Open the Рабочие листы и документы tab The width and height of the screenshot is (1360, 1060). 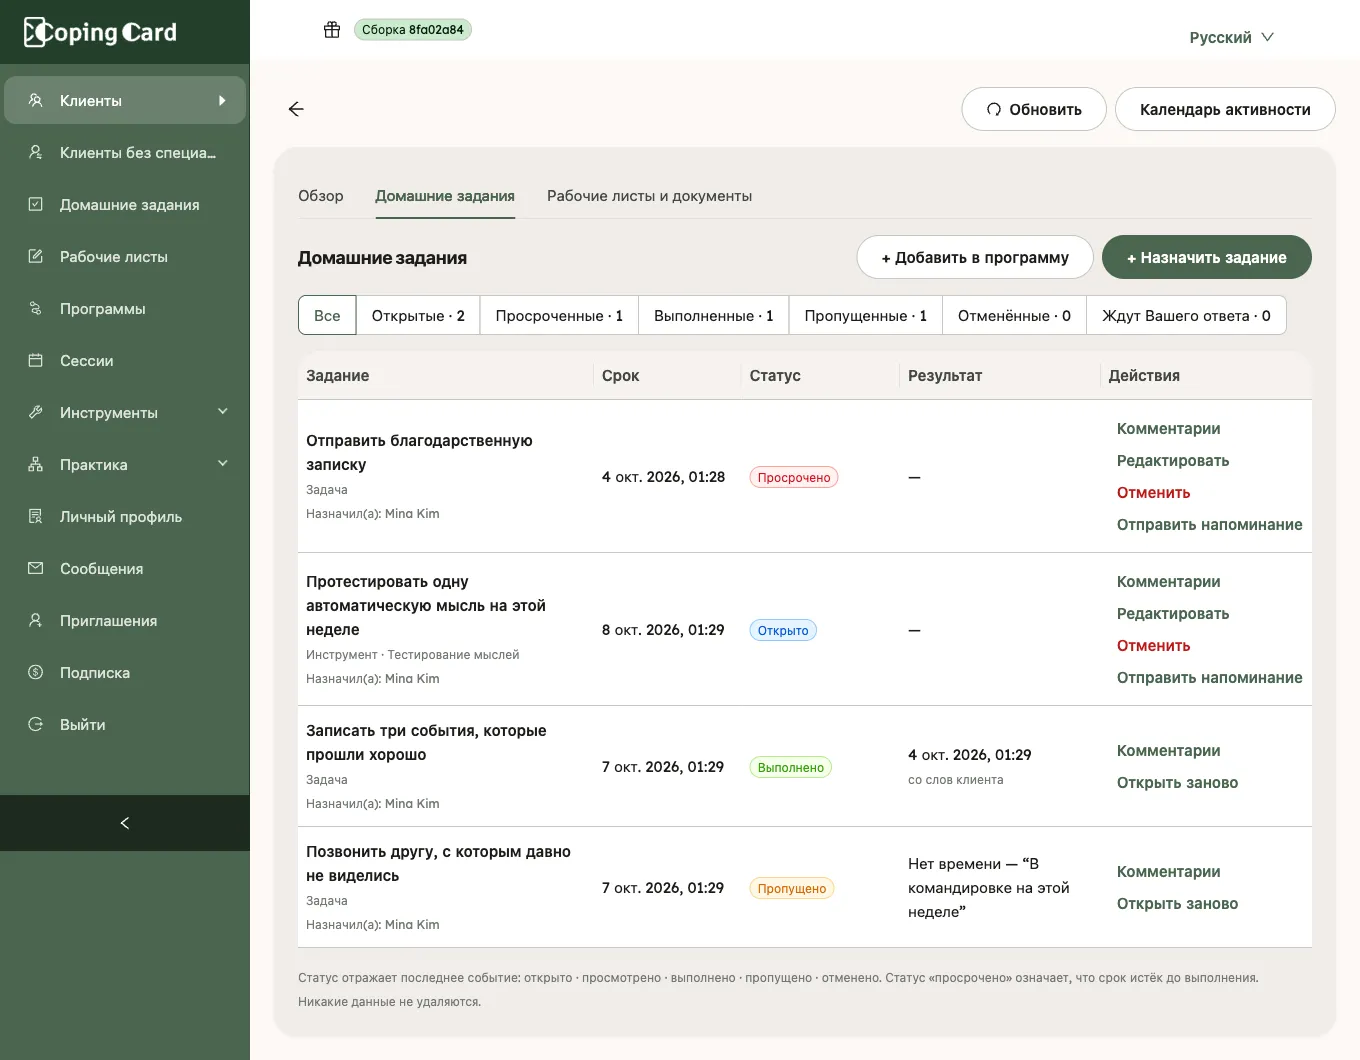pos(649,196)
